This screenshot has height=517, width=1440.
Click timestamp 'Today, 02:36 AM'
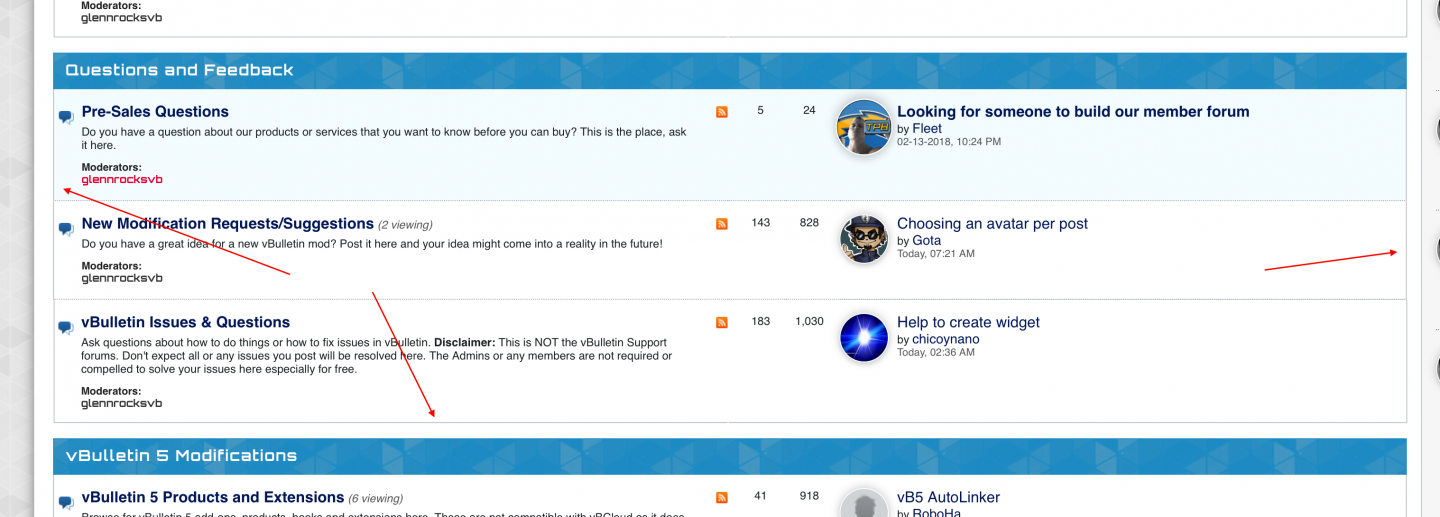(x=936, y=352)
